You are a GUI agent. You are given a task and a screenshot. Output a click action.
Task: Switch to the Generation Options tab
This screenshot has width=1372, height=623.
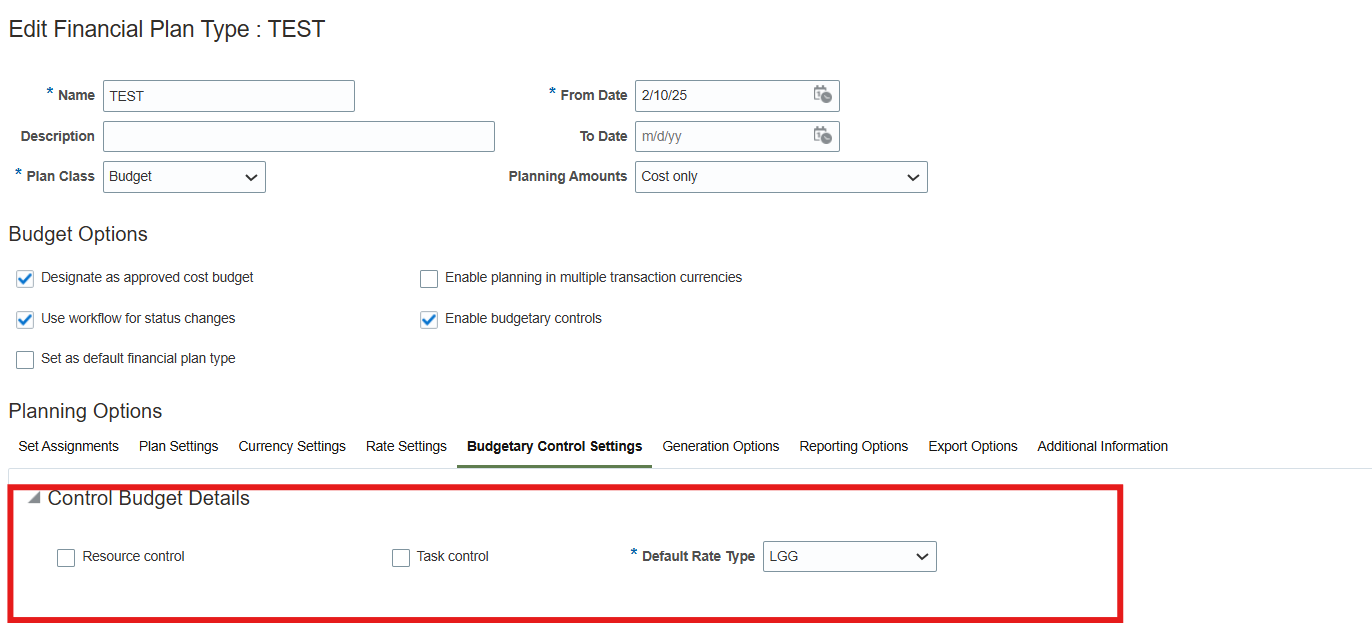pyautogui.click(x=720, y=446)
